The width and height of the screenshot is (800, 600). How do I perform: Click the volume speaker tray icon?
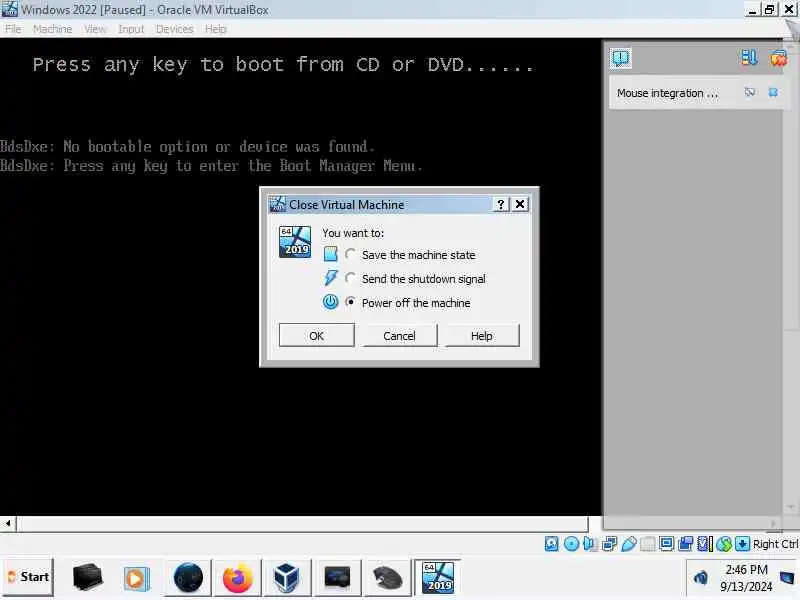701,578
